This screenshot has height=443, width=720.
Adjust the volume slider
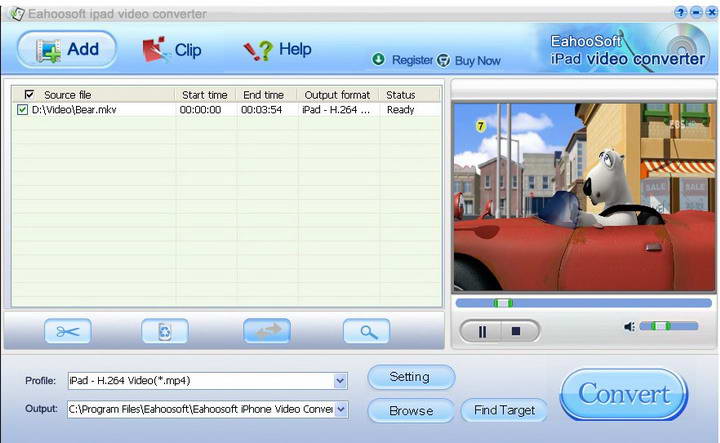pyautogui.click(x=669, y=326)
